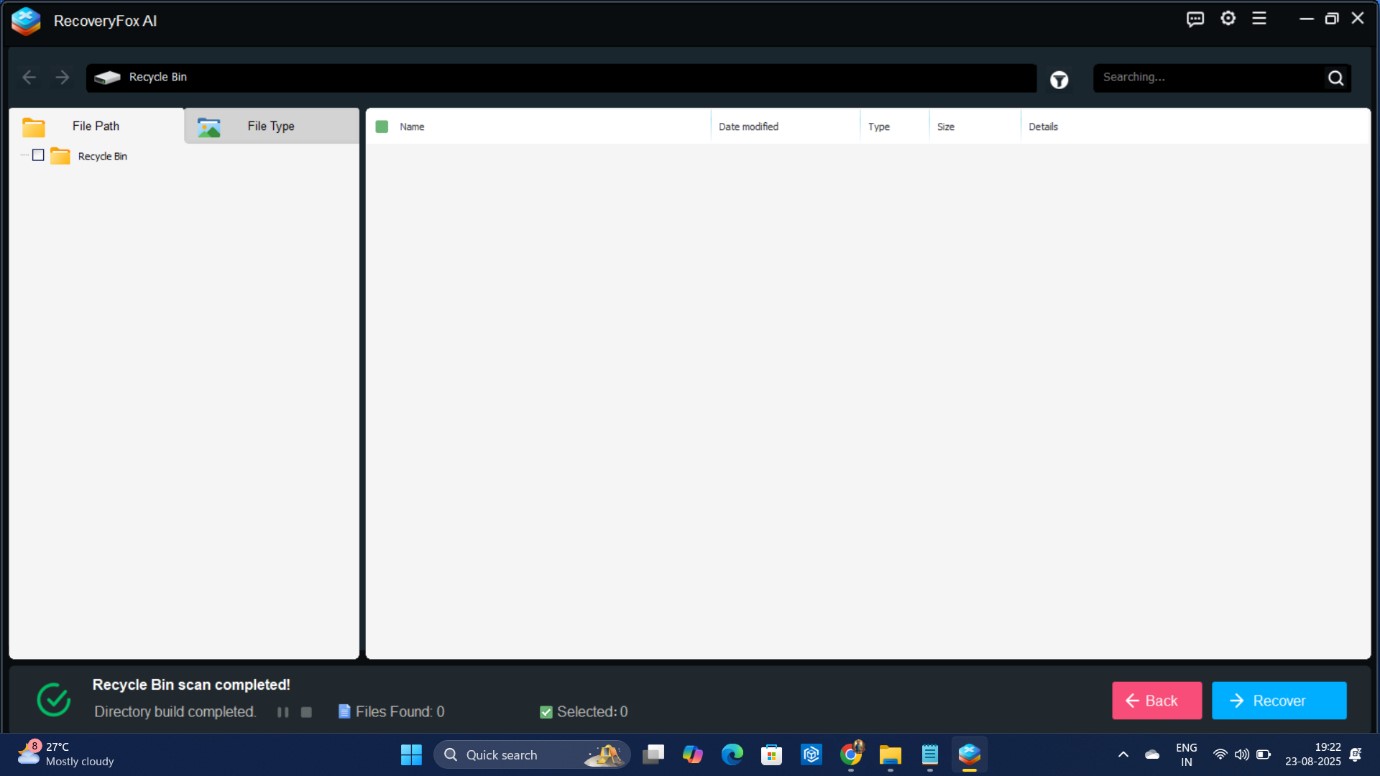1380x776 pixels.
Task: Open Microsoft Store from the taskbar
Action: (x=771, y=755)
